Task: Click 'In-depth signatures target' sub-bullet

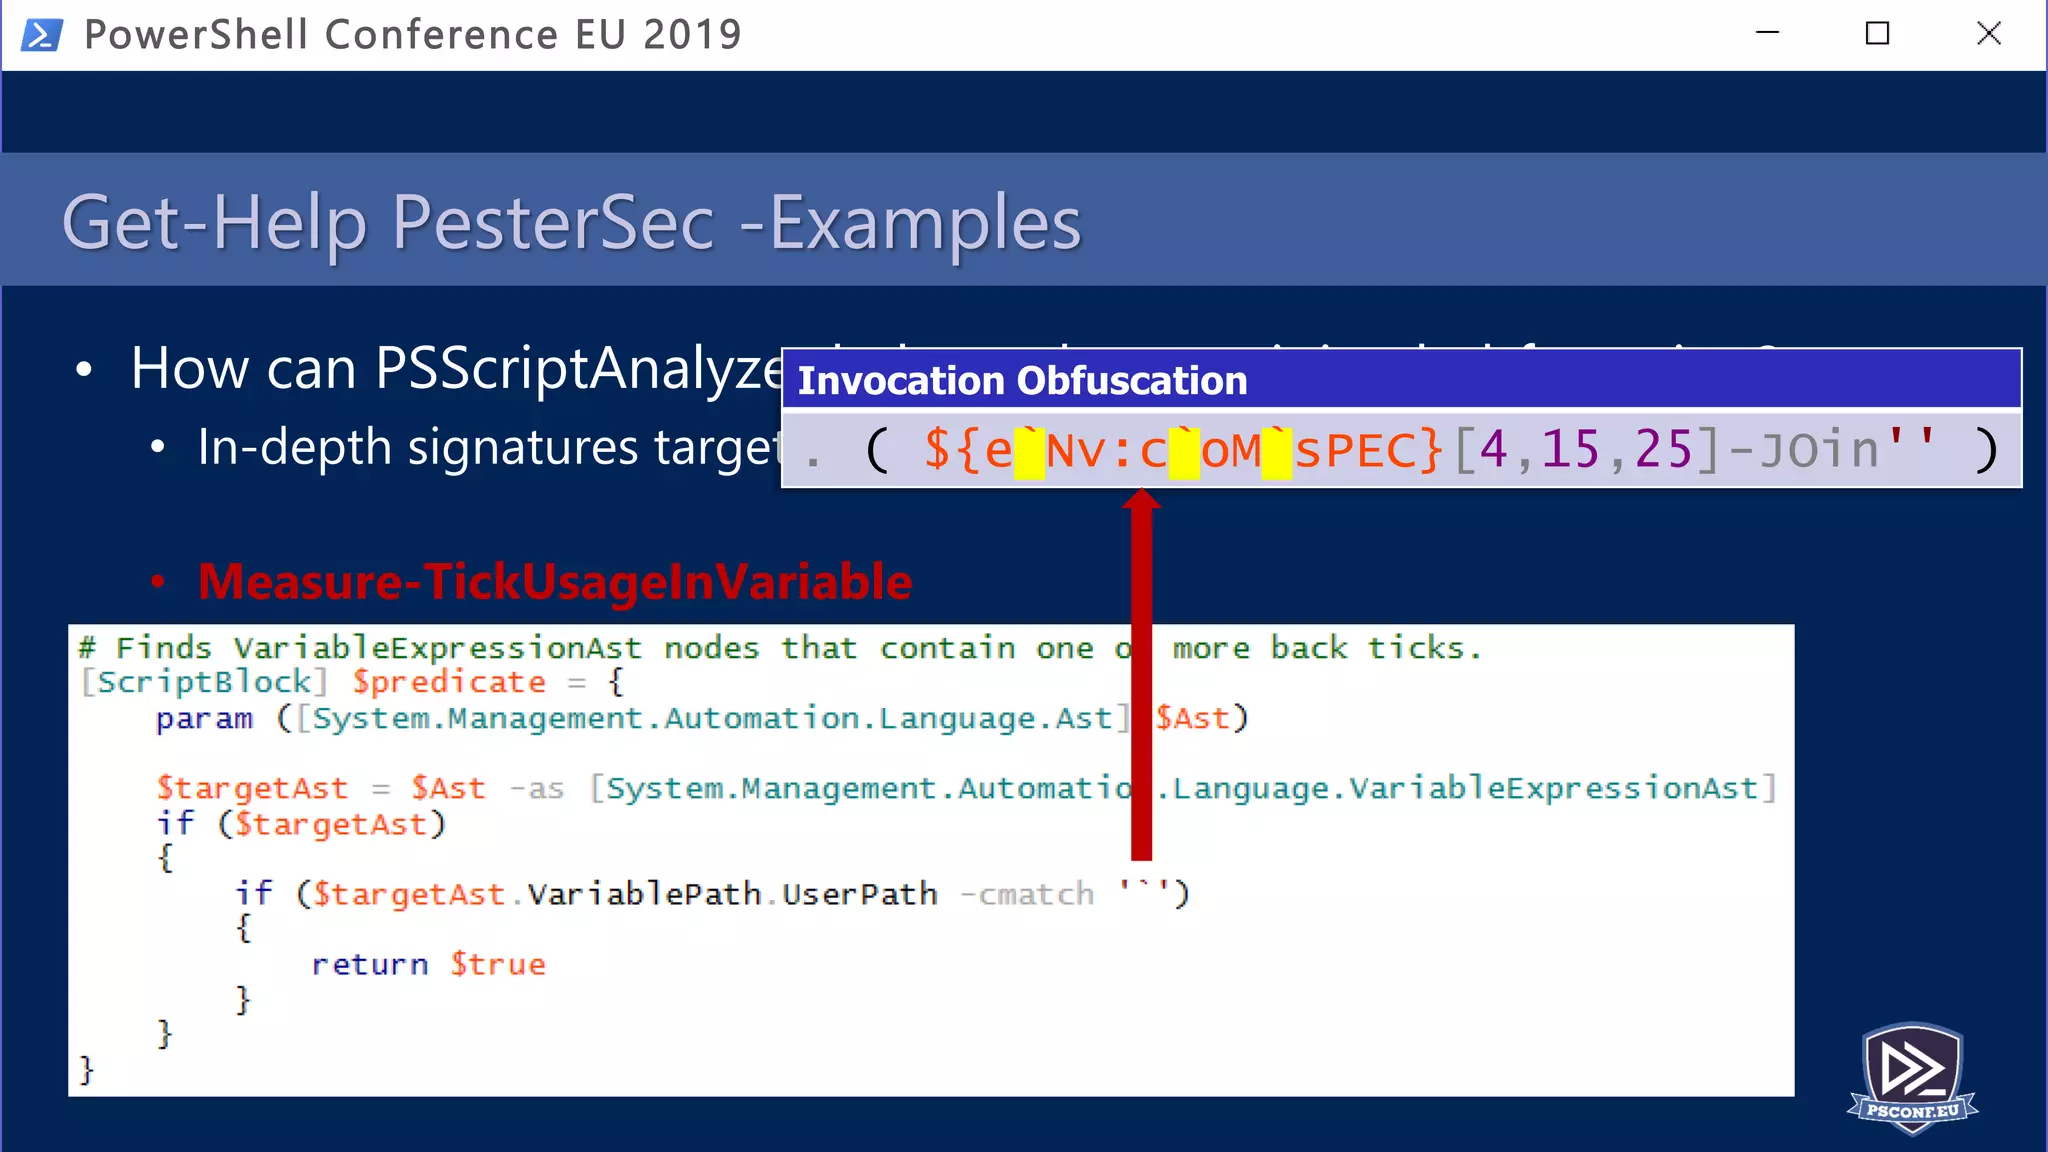Action: 489,447
